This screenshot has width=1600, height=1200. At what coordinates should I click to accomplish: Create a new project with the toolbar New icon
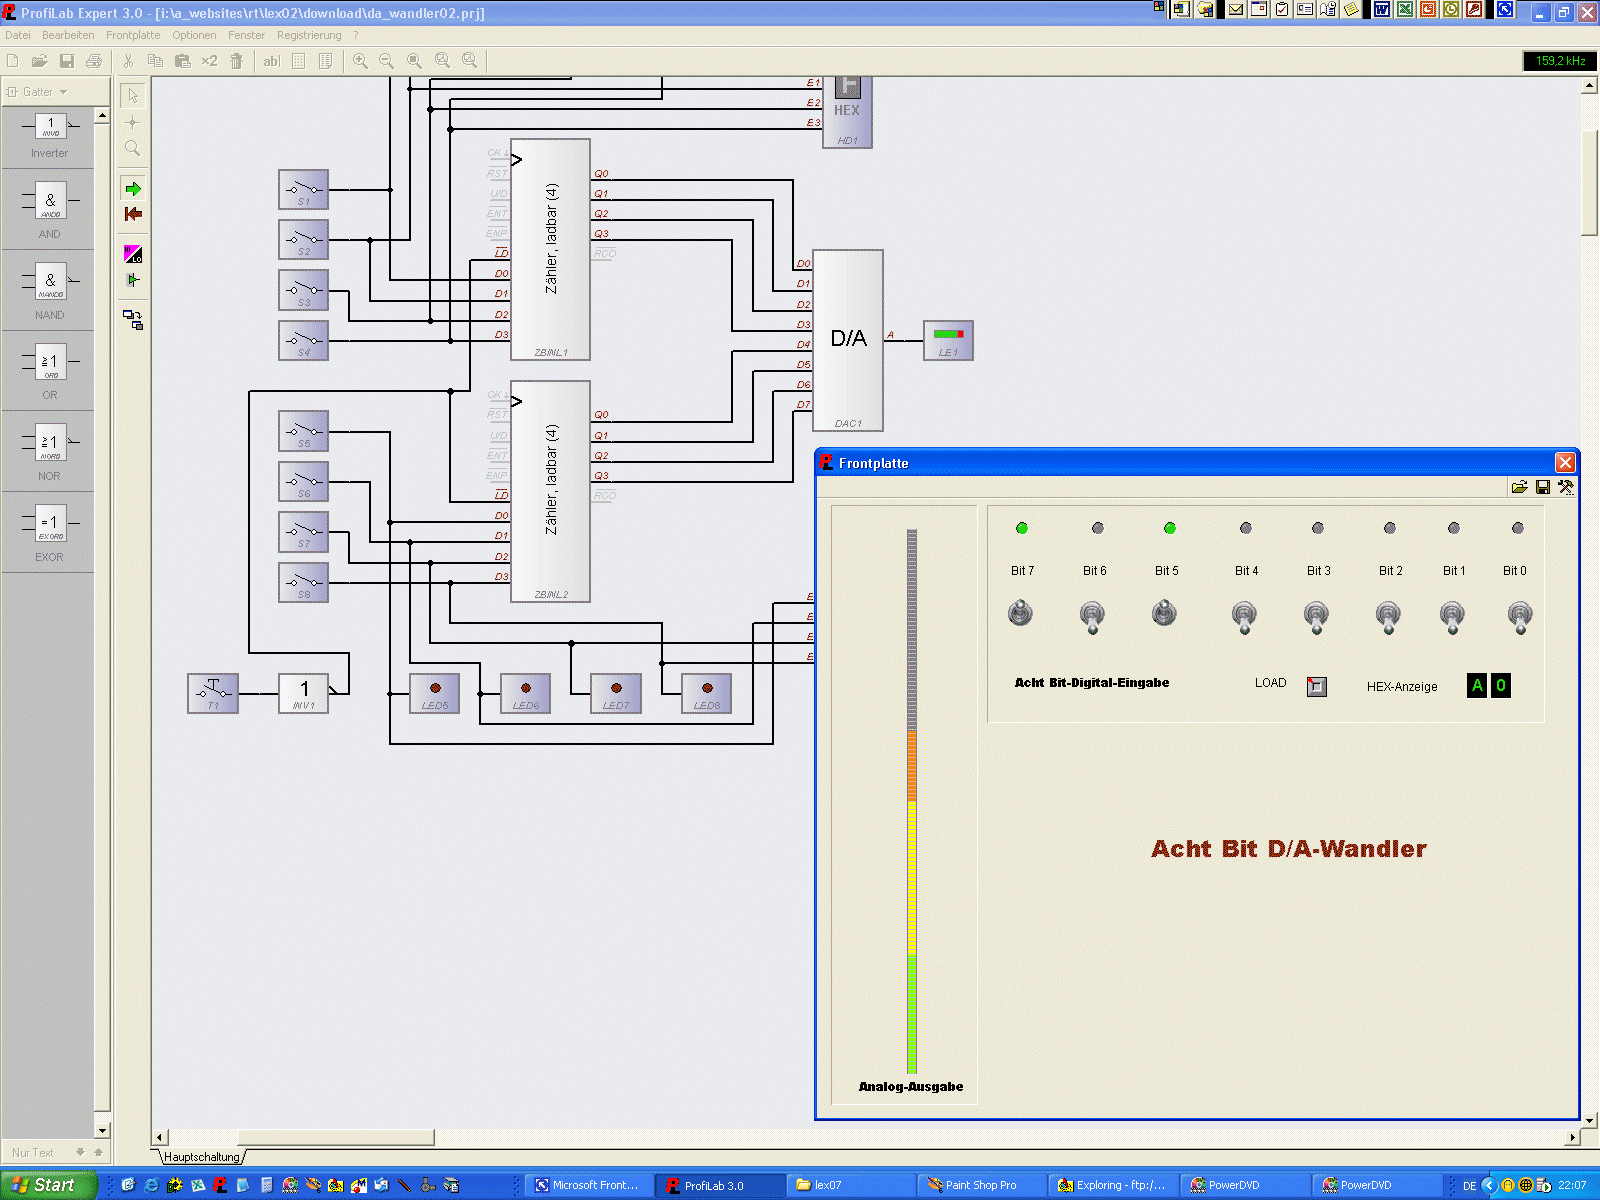point(13,61)
